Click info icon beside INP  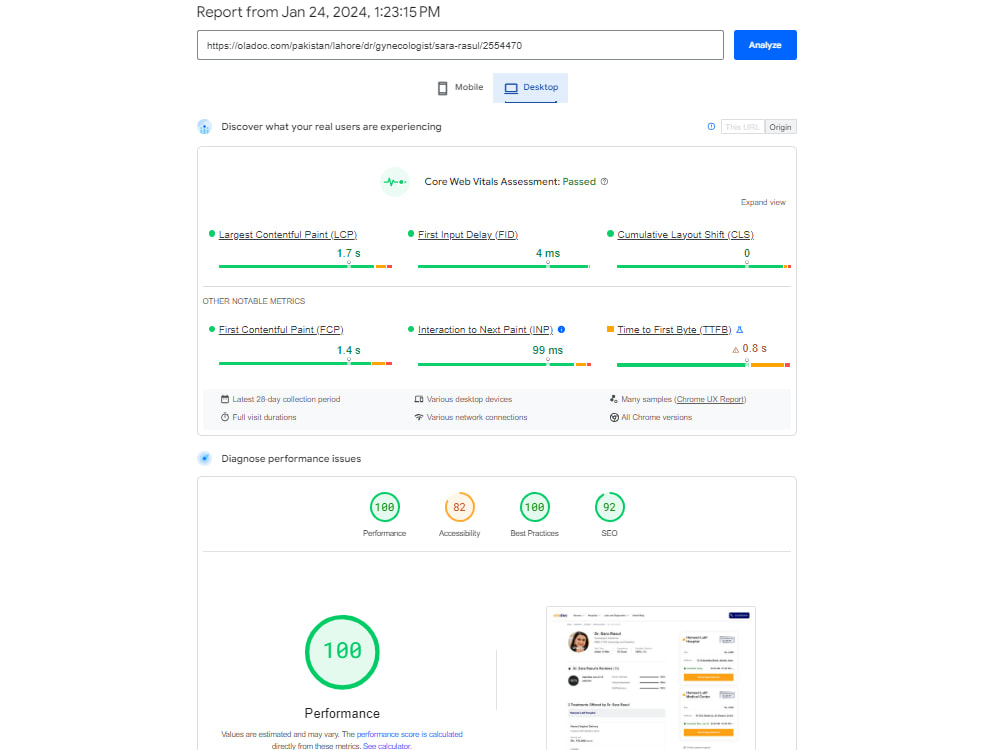pyautogui.click(x=561, y=330)
